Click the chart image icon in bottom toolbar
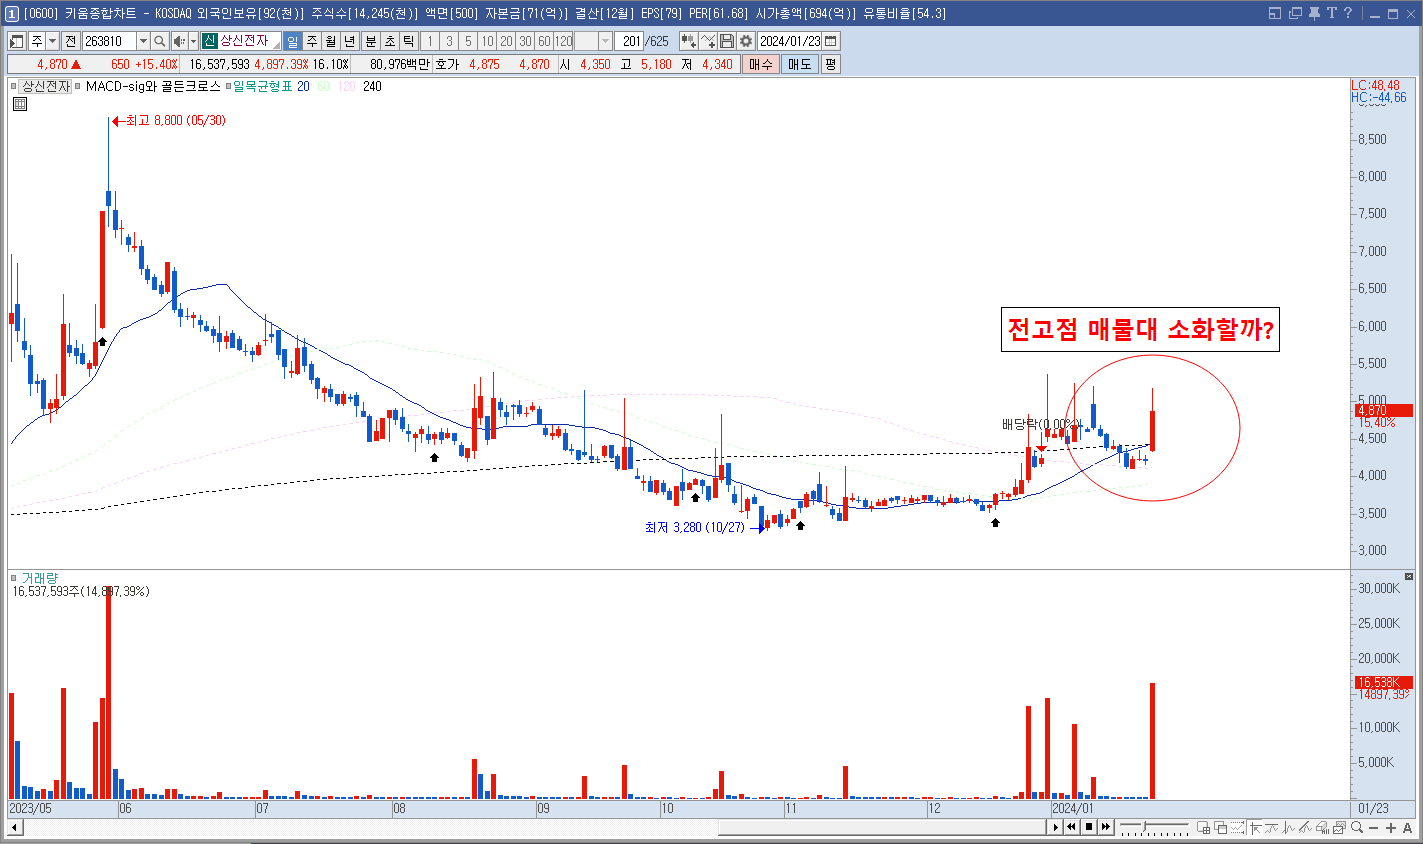 click(x=1339, y=827)
